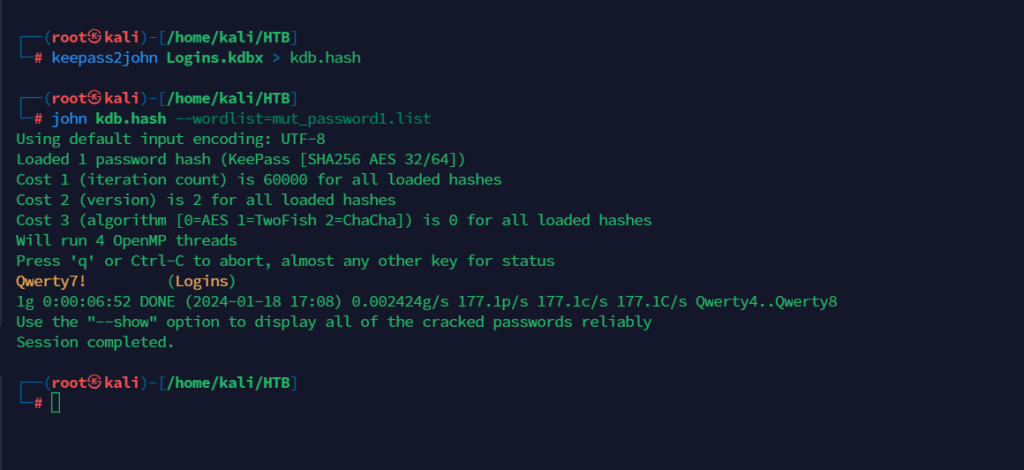
Task: Click the "Session completed." line
Action: pyautogui.click(x=95, y=342)
